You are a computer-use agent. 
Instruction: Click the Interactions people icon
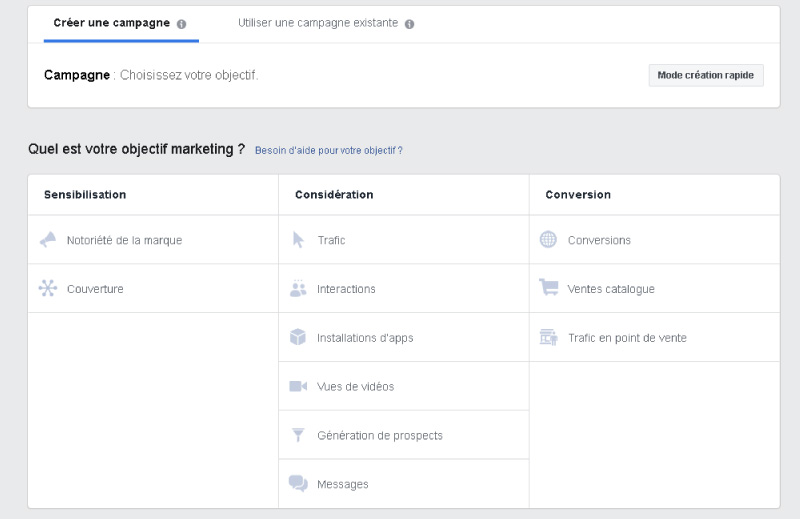pyautogui.click(x=298, y=288)
